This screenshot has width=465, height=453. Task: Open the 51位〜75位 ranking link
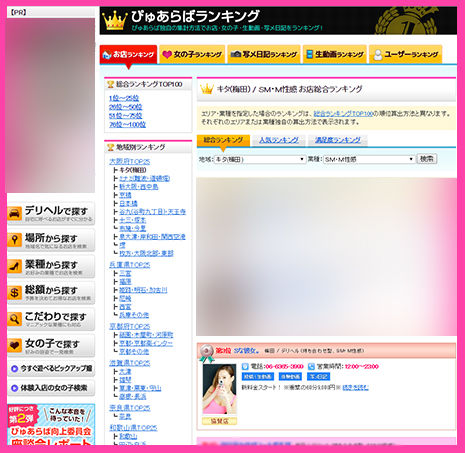(x=125, y=116)
